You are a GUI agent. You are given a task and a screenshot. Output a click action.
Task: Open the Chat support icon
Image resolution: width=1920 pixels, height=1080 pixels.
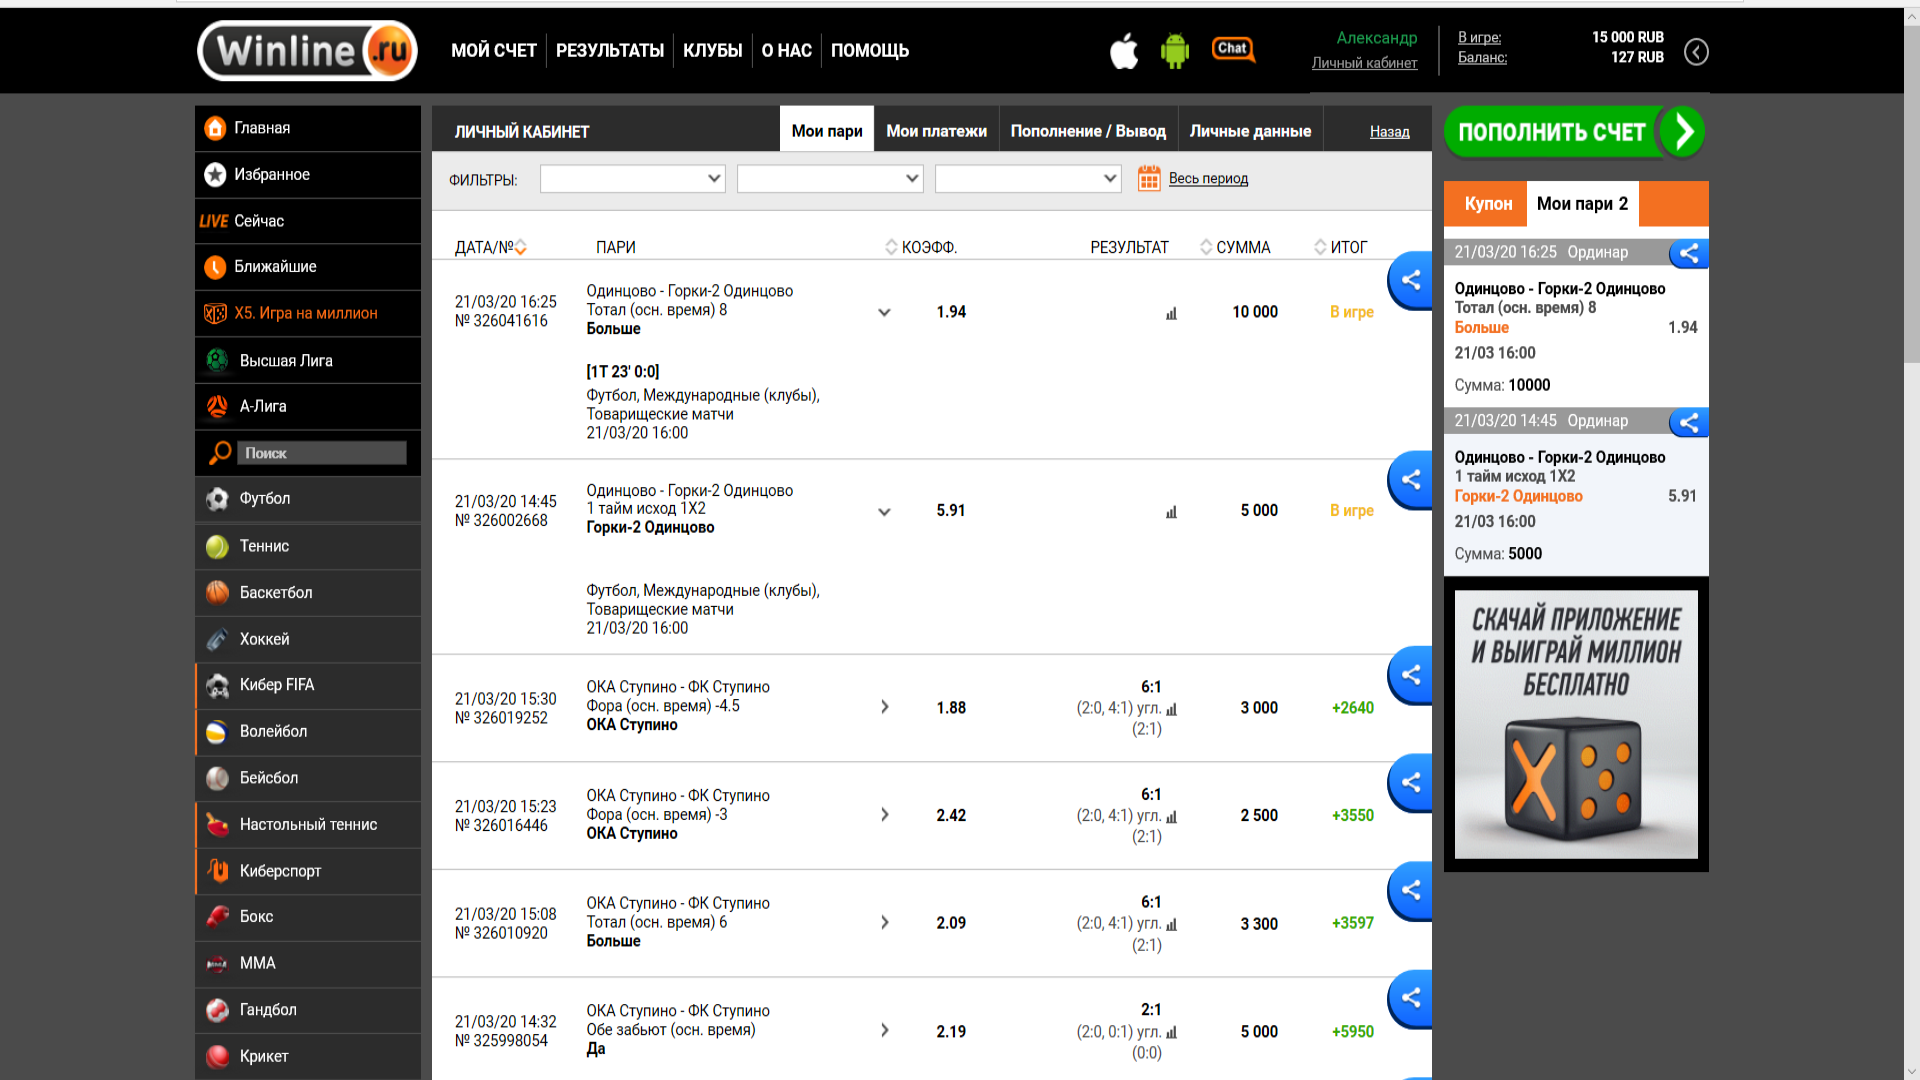click(x=1233, y=49)
